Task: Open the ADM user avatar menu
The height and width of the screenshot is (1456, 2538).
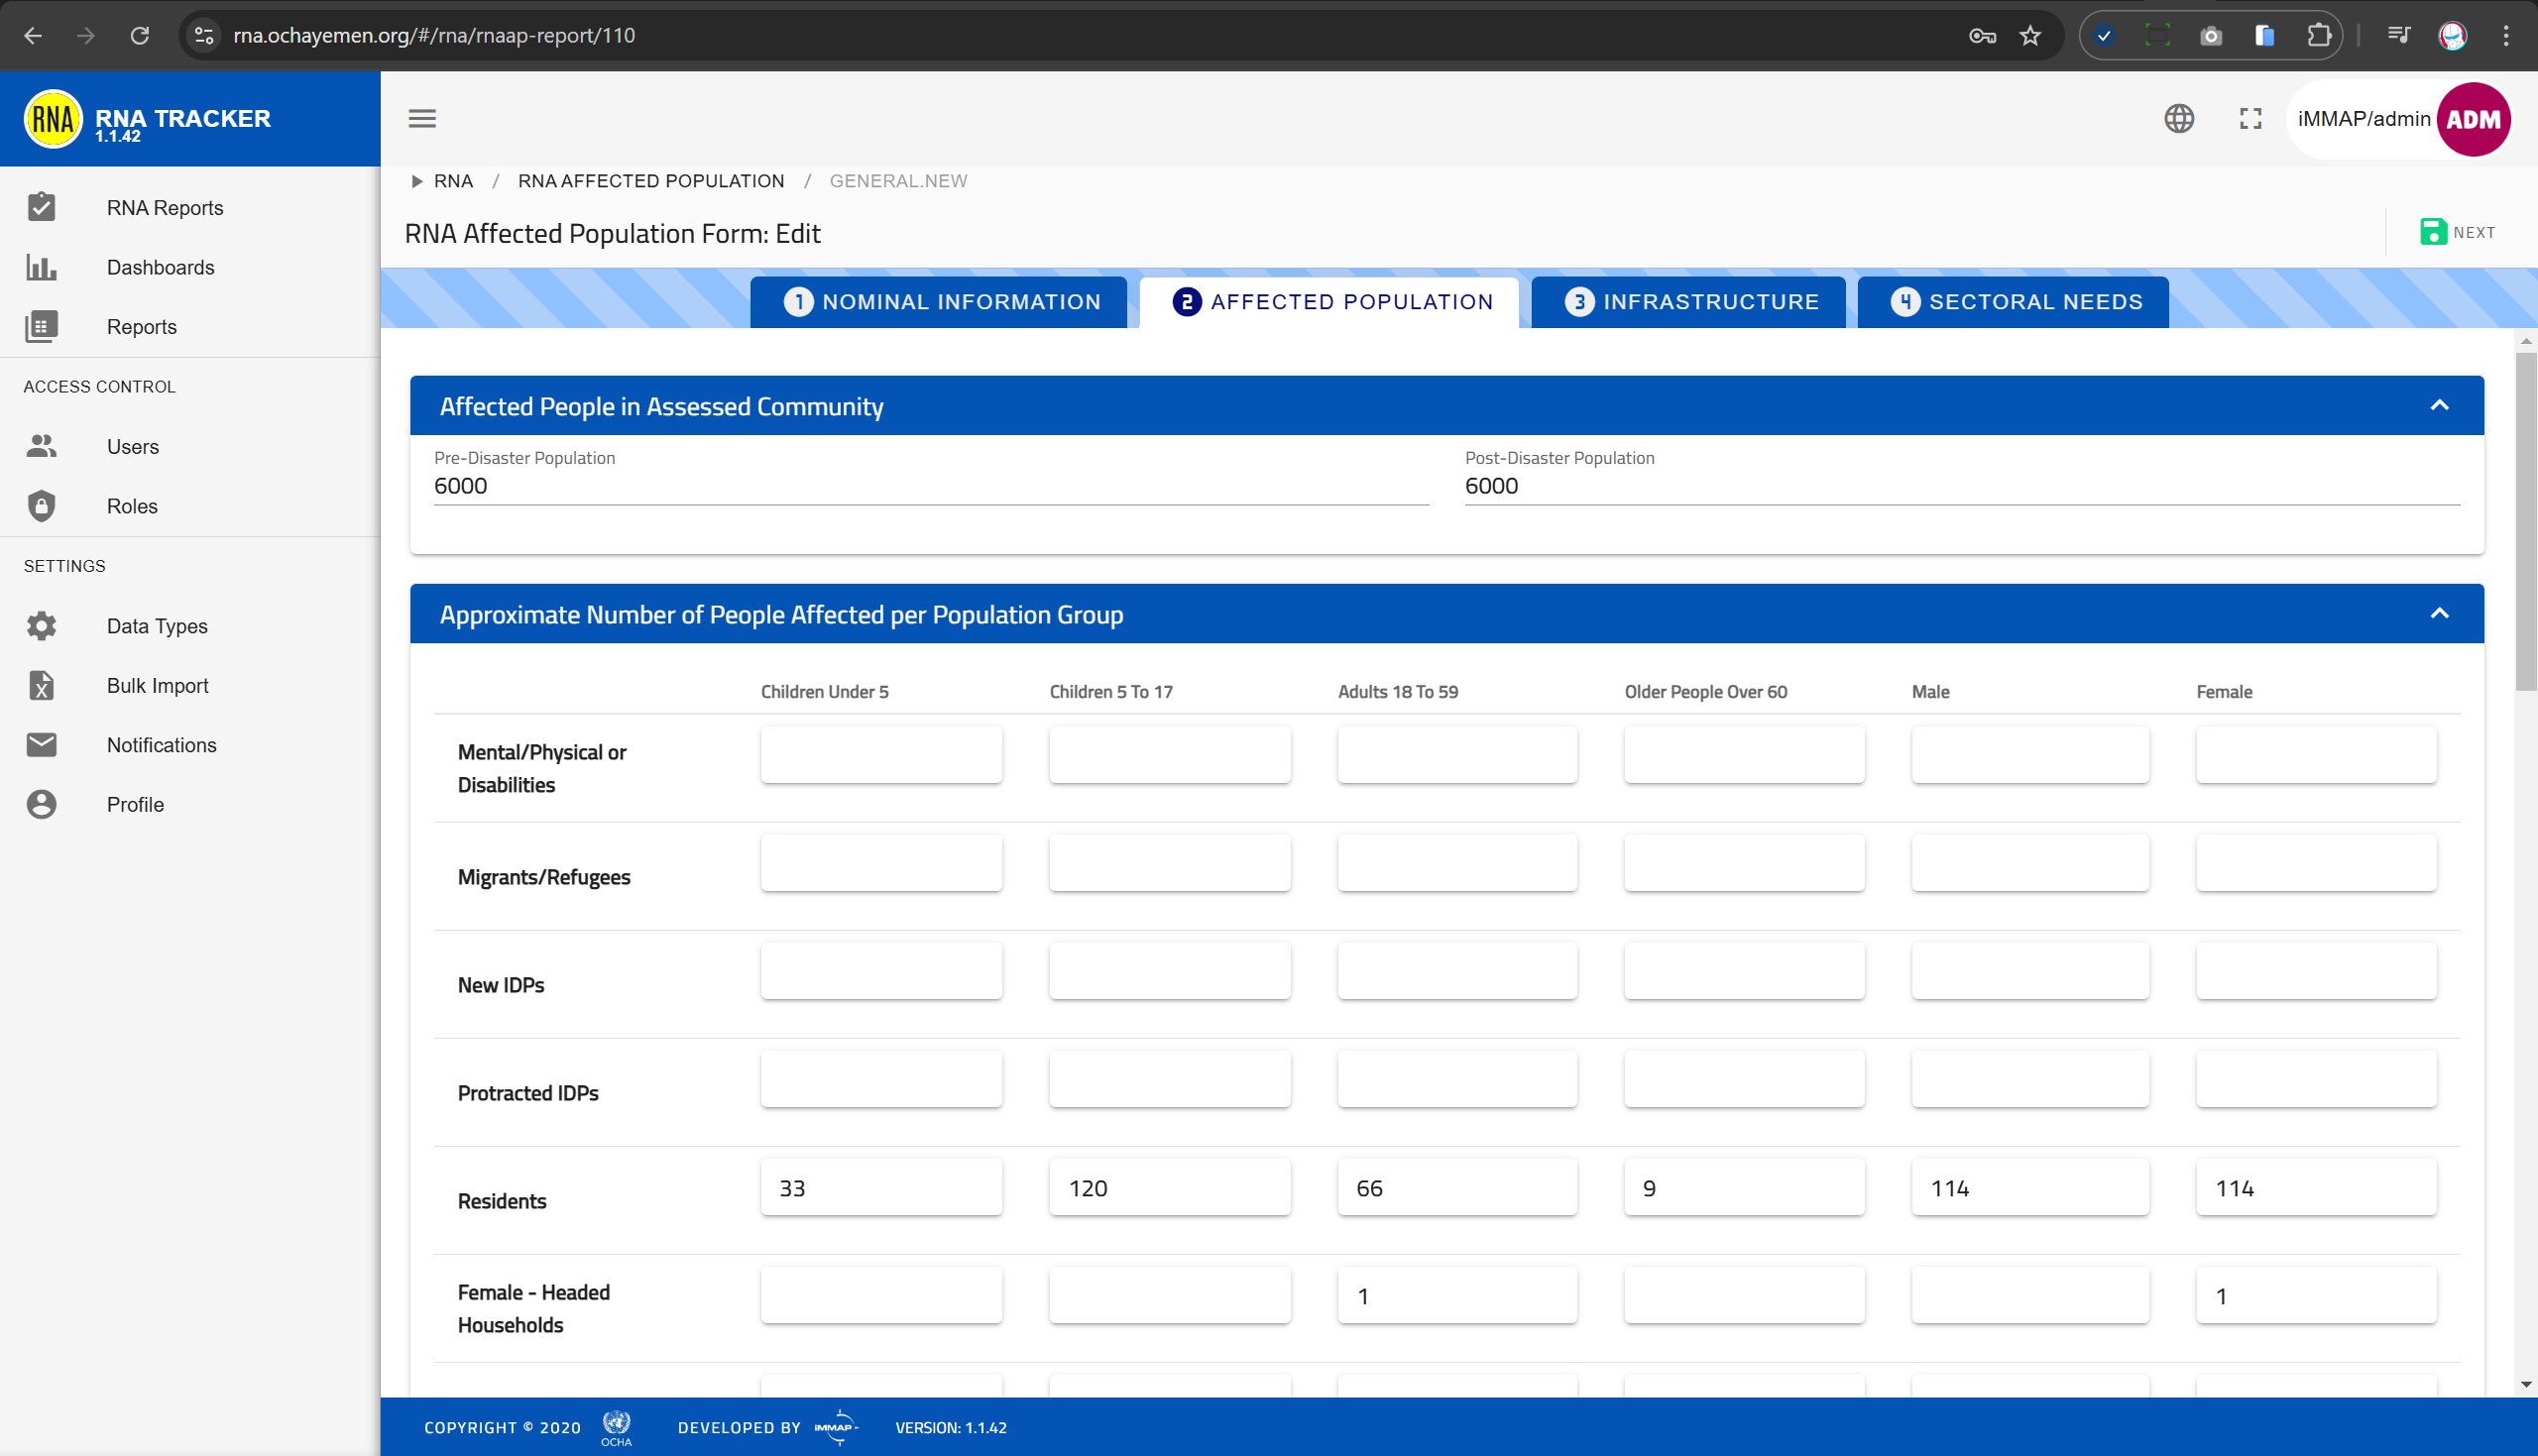Action: pos(2473,119)
